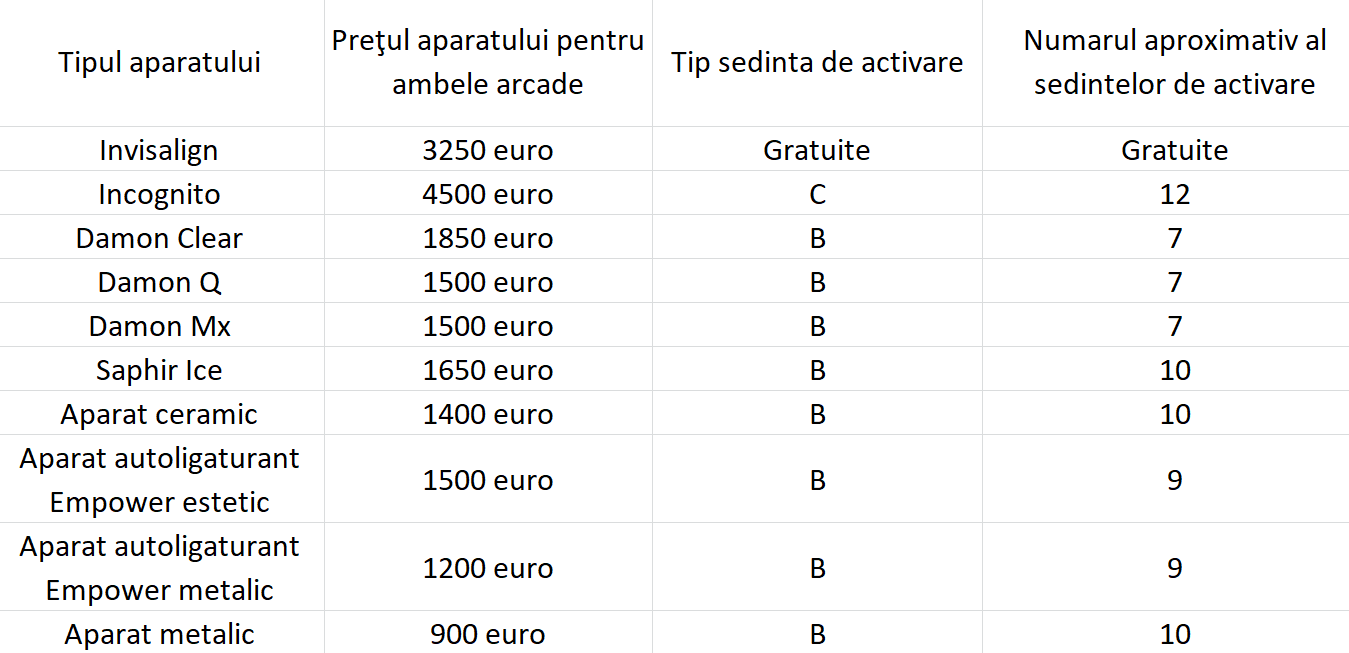Click the Damon Clear cell
The height and width of the screenshot is (653, 1349).
pos(159,238)
